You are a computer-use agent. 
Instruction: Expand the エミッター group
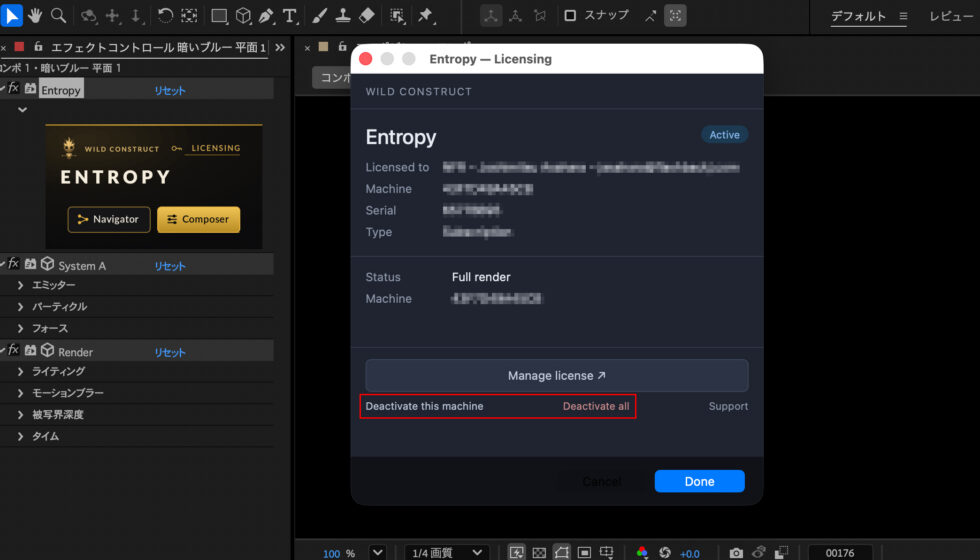tap(21, 285)
